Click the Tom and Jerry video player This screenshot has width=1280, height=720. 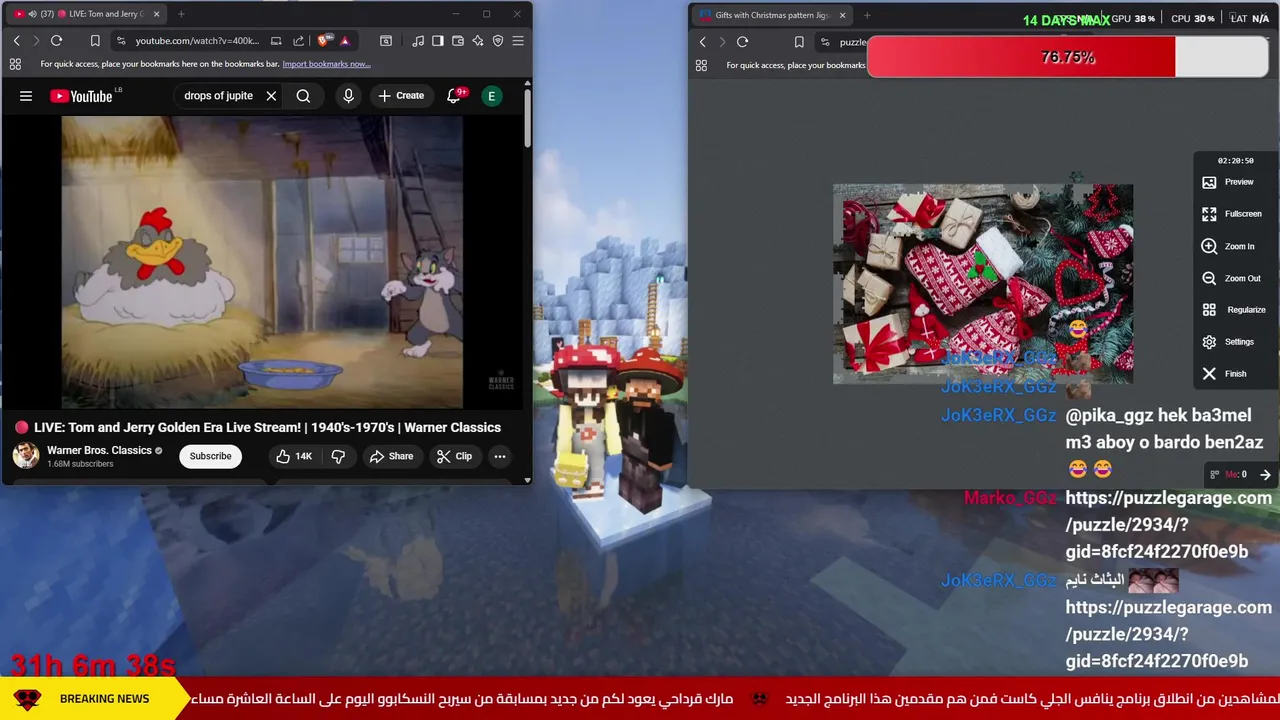point(262,262)
